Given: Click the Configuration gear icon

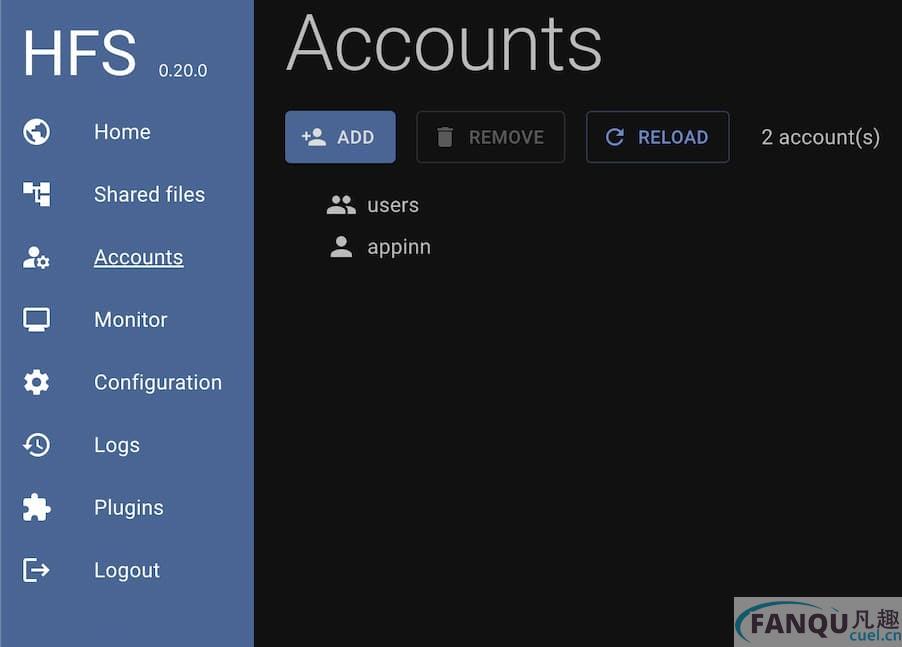Looking at the screenshot, I should (x=37, y=382).
